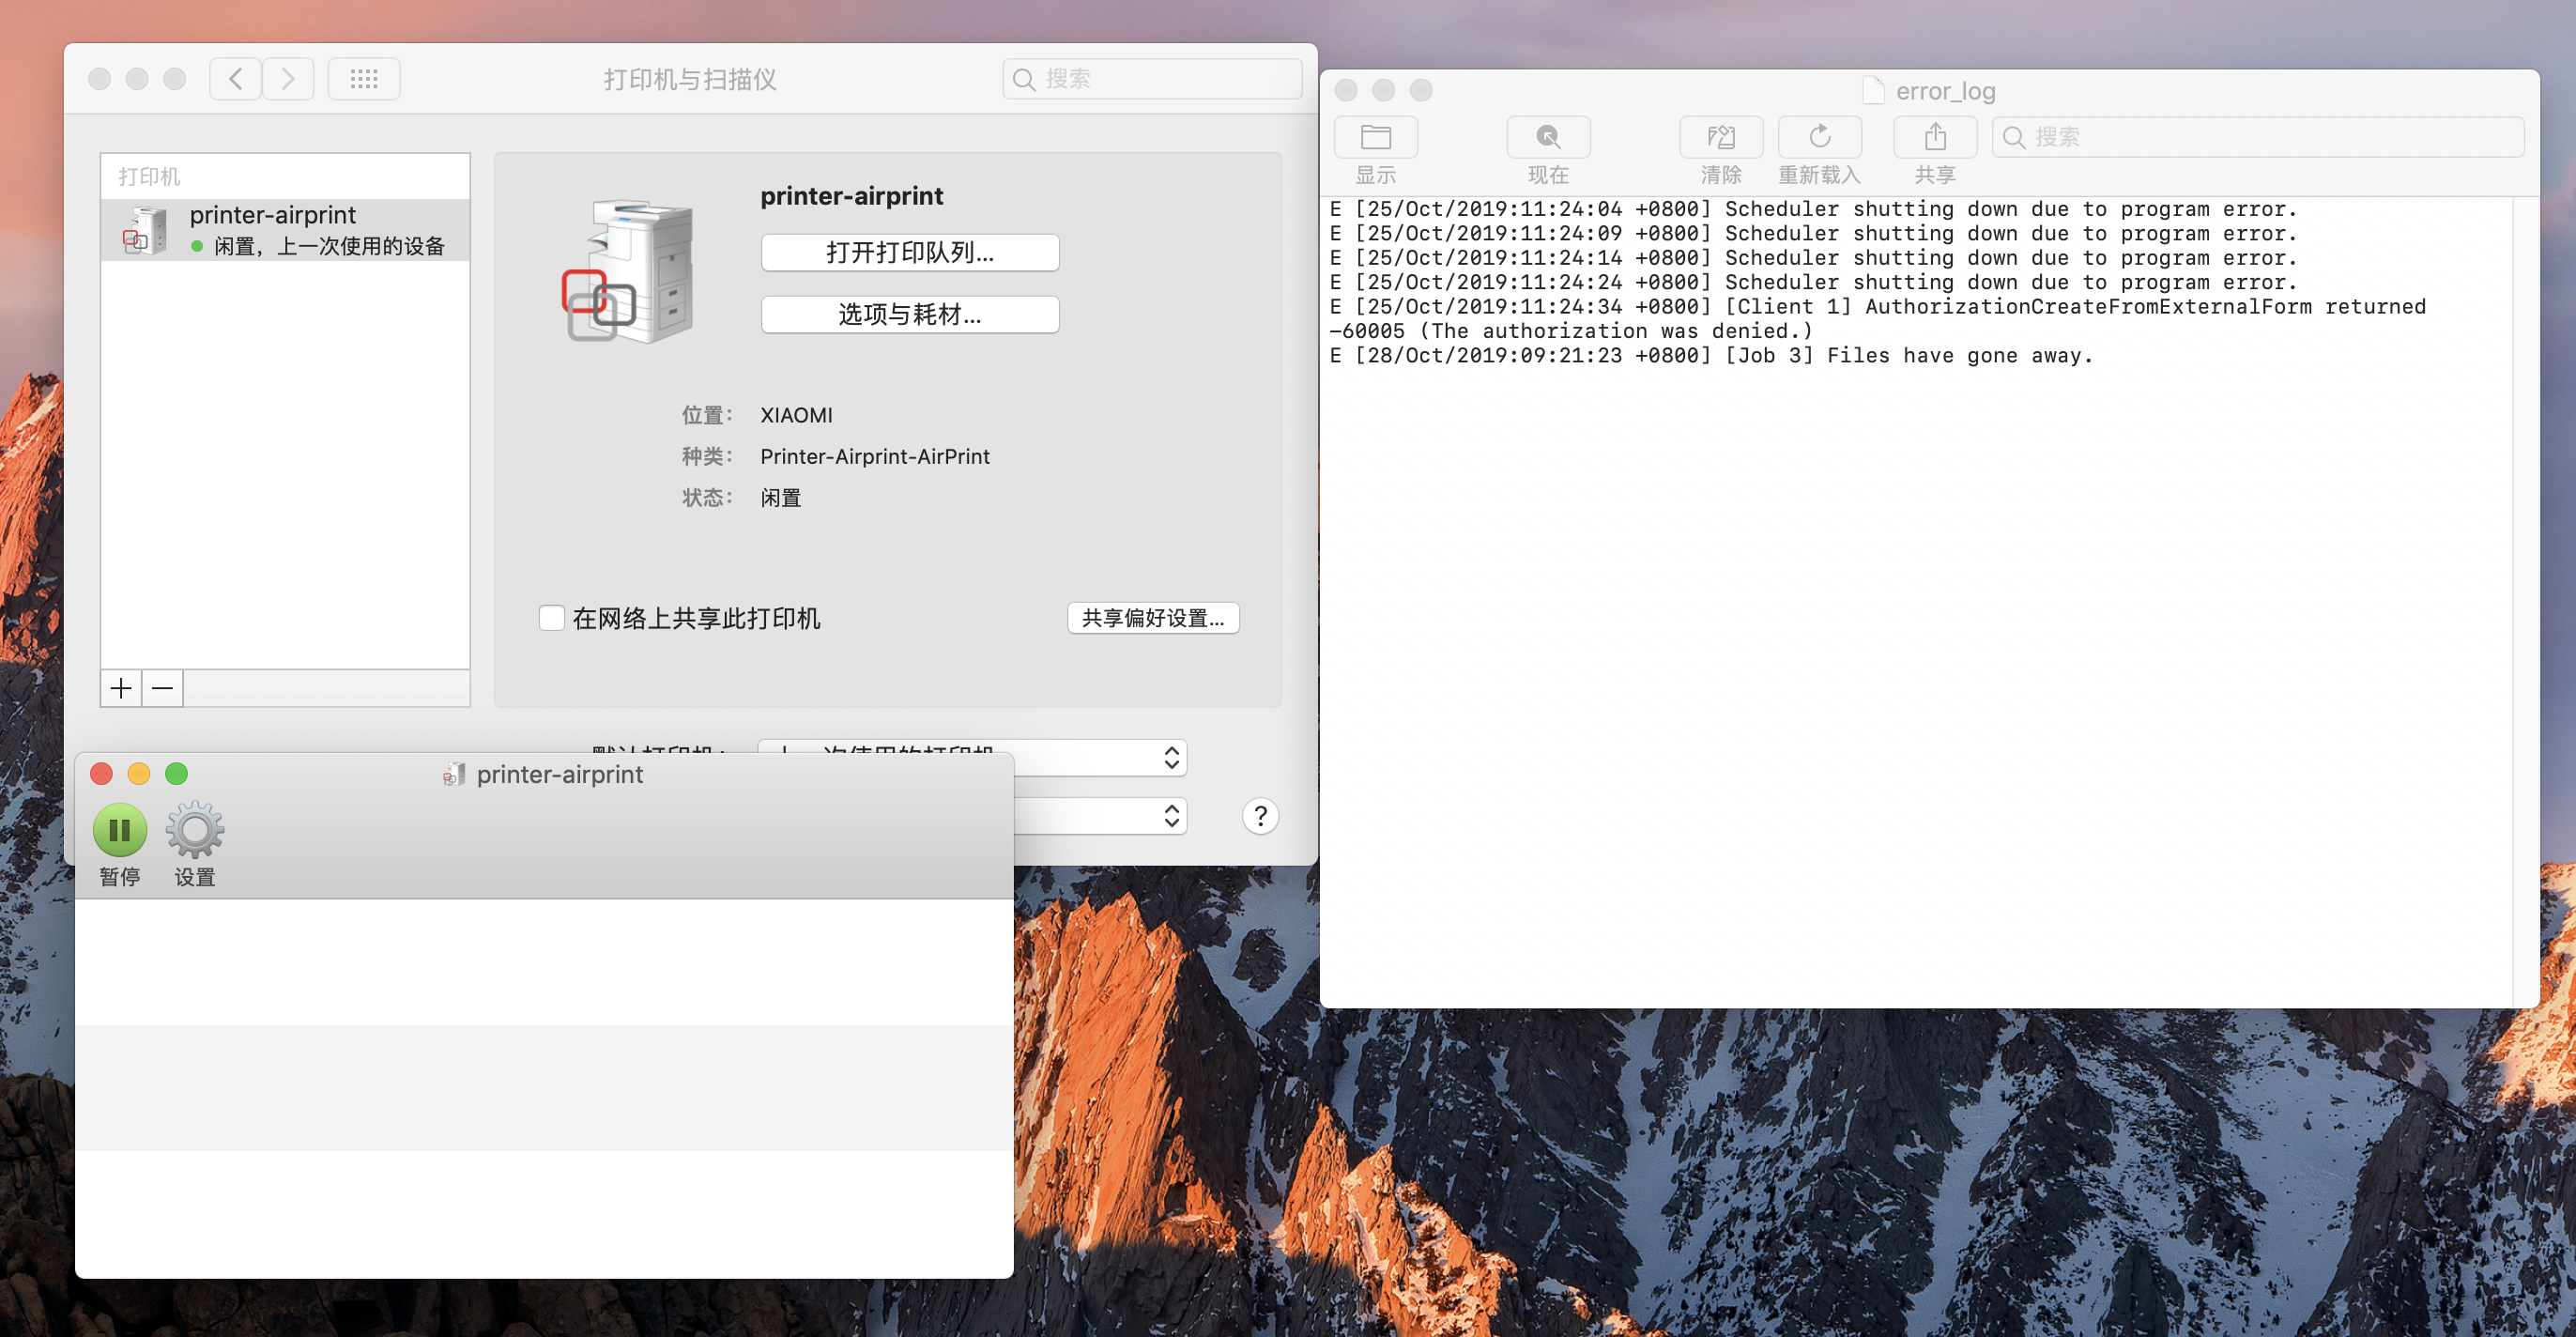Click the Share icon in the Console toolbar
The image size is (2576, 1337).
point(1934,137)
